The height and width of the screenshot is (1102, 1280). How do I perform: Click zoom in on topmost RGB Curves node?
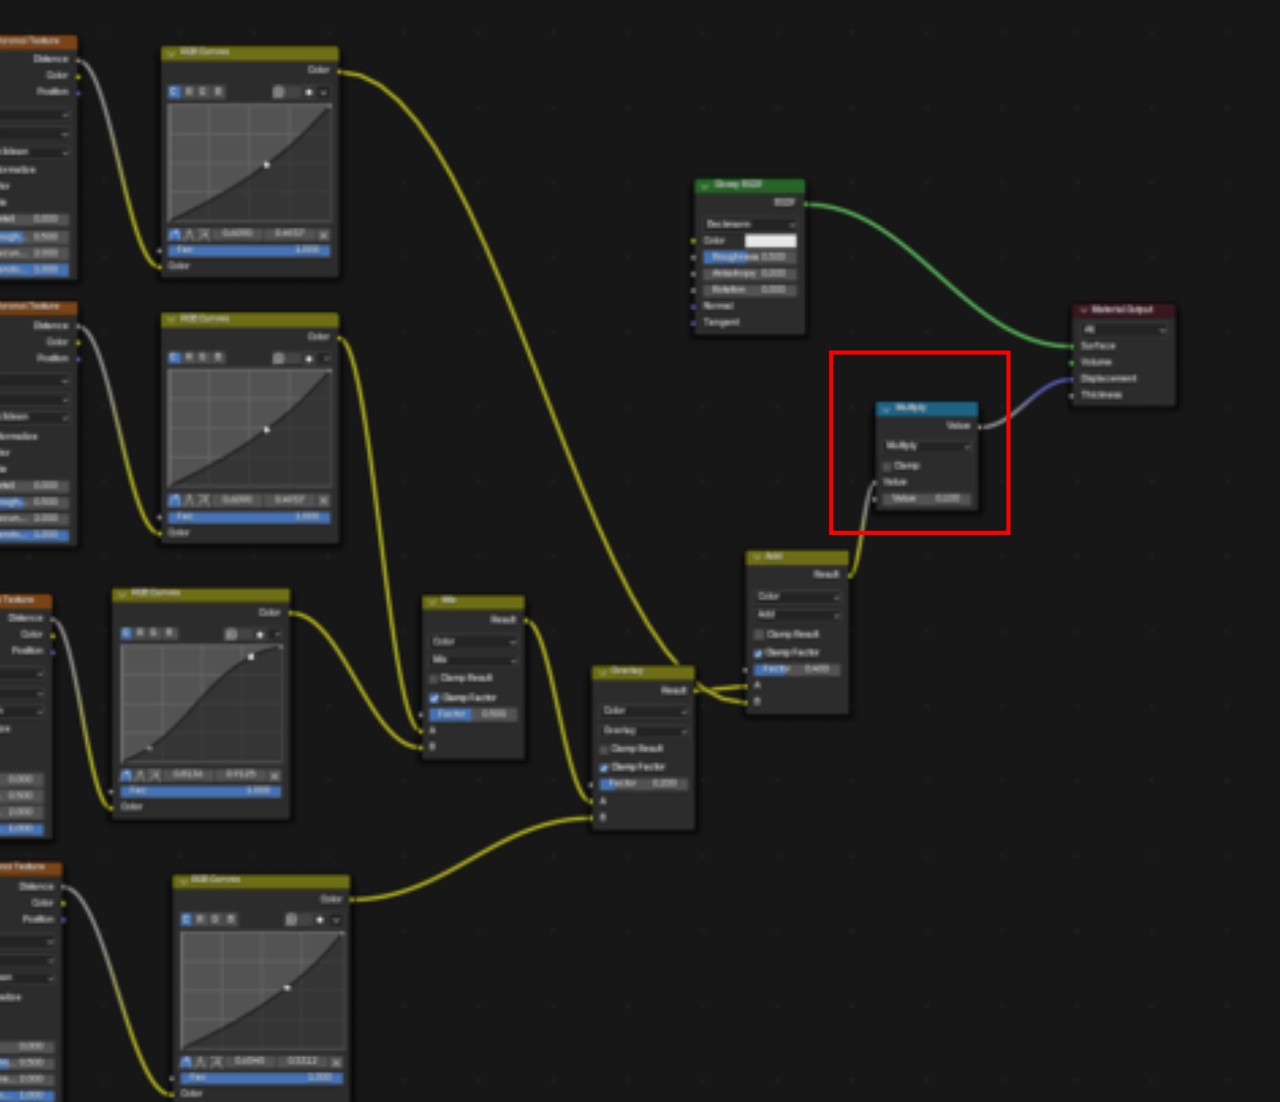[278, 92]
